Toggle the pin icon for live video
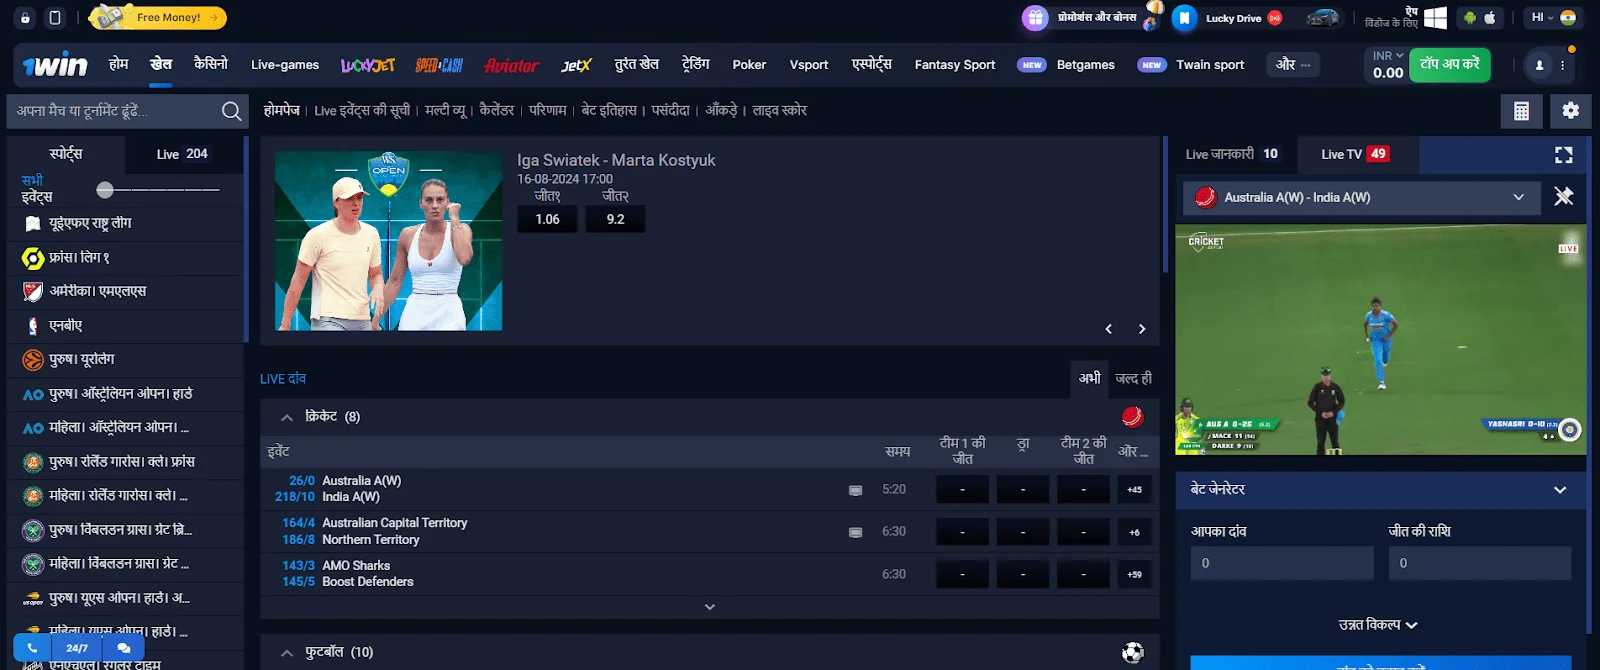Viewport: 1600px width, 670px height. (x=1564, y=197)
